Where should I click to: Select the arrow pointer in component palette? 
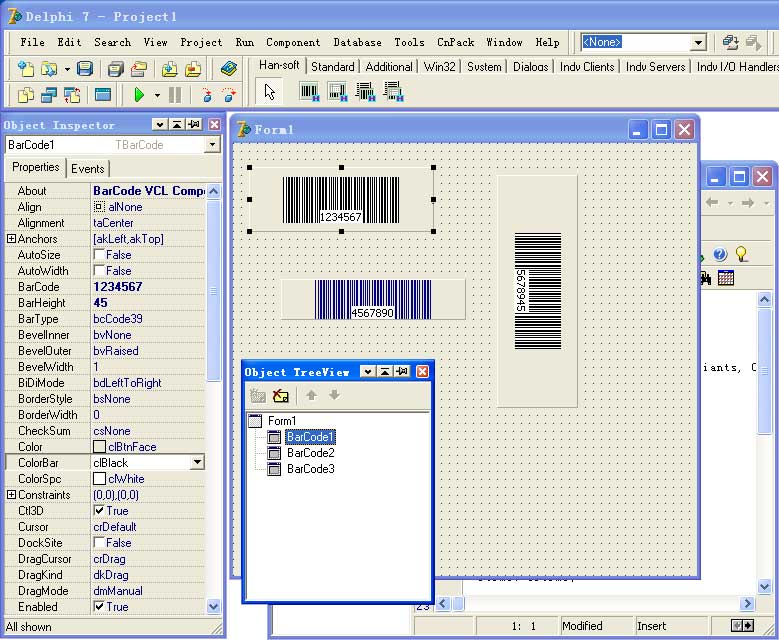269,92
